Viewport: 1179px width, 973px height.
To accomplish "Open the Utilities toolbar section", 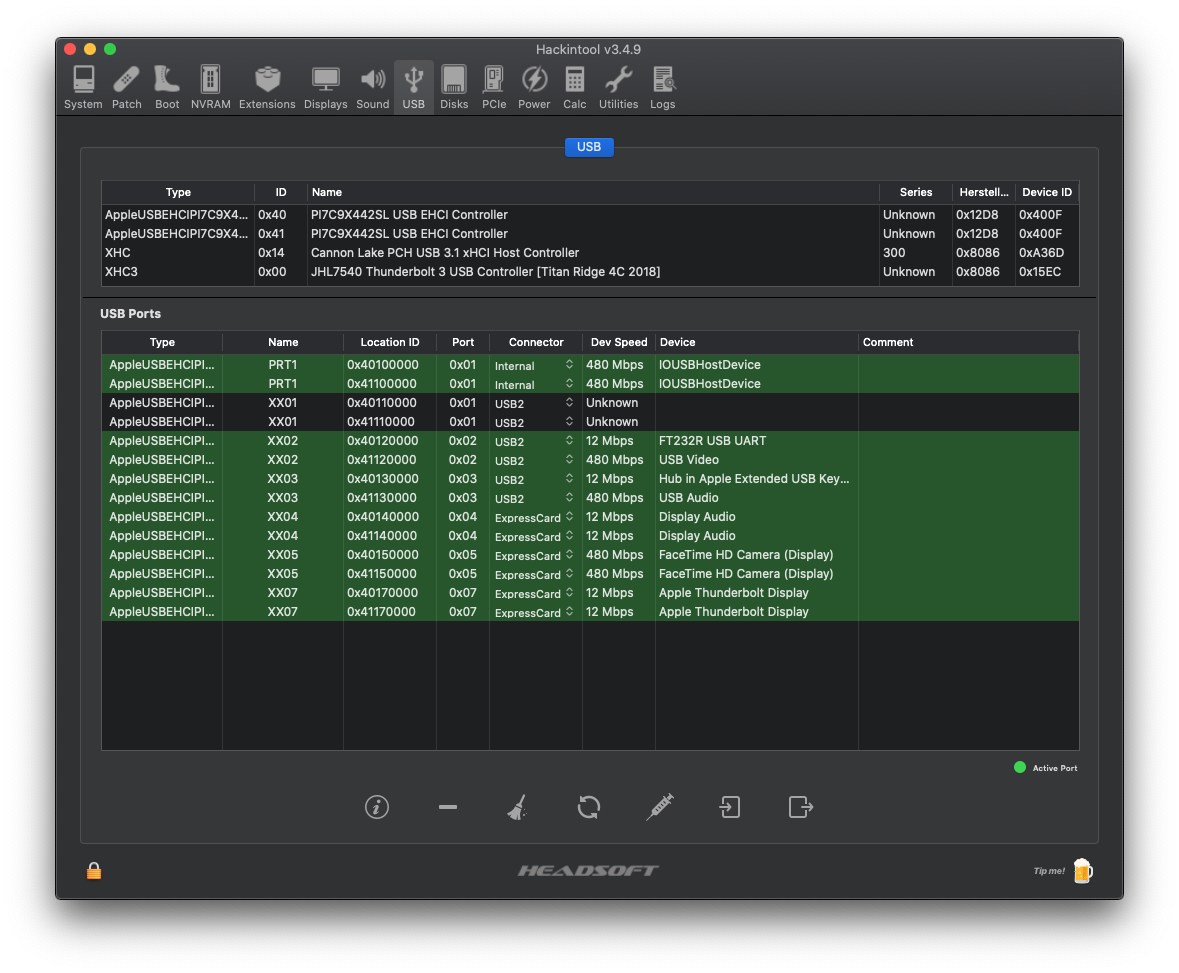I will pos(618,88).
